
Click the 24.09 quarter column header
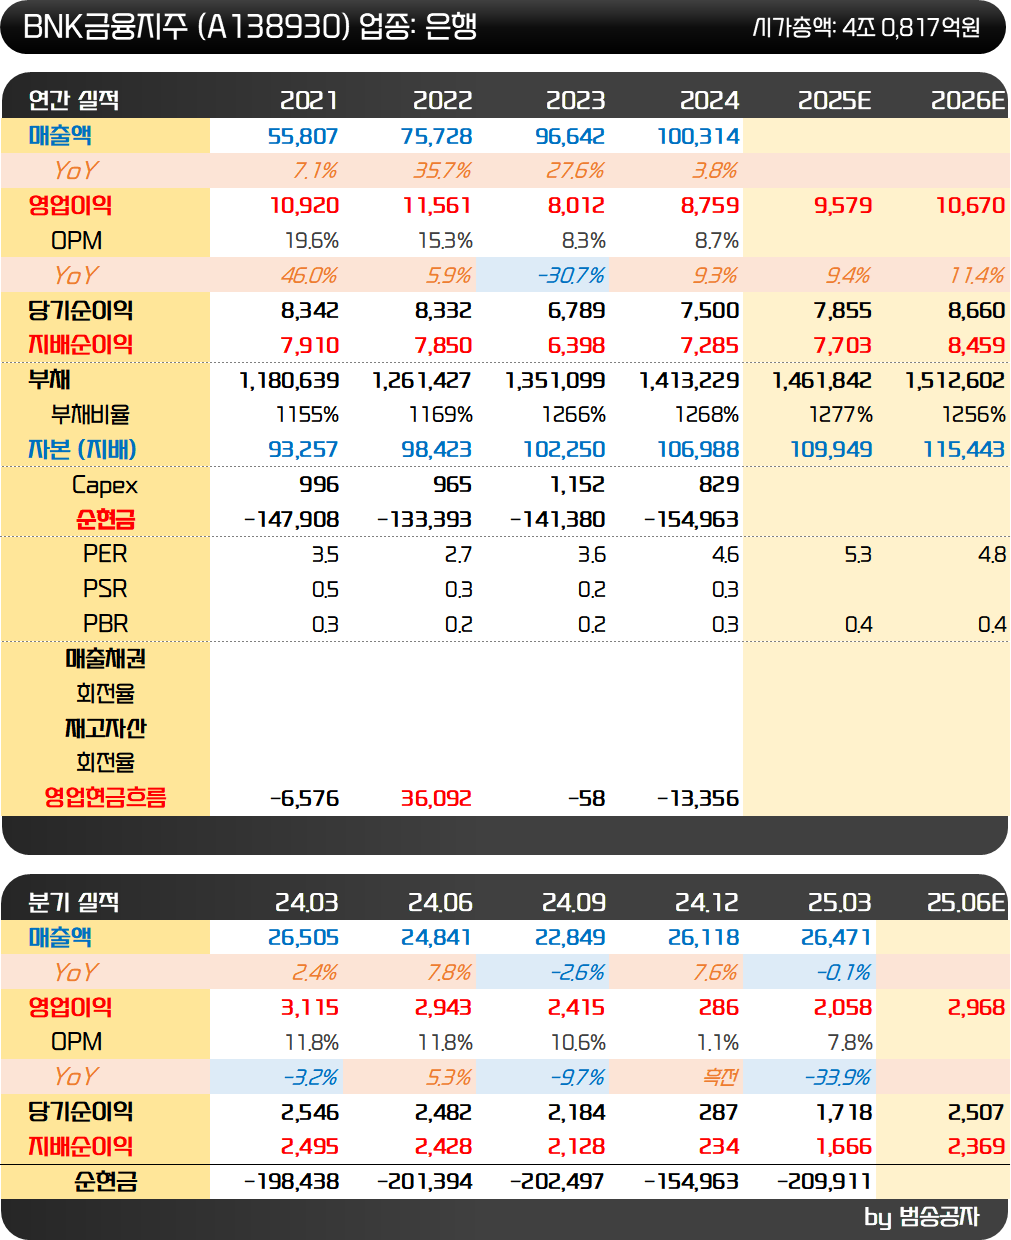574,902
